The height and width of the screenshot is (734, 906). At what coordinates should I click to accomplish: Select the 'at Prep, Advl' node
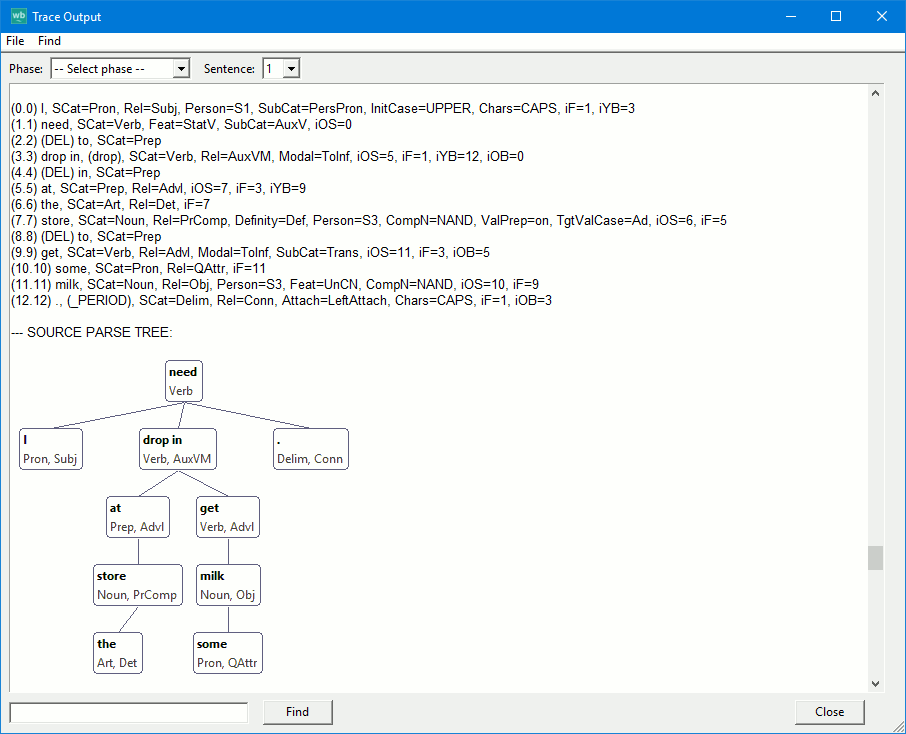138,517
